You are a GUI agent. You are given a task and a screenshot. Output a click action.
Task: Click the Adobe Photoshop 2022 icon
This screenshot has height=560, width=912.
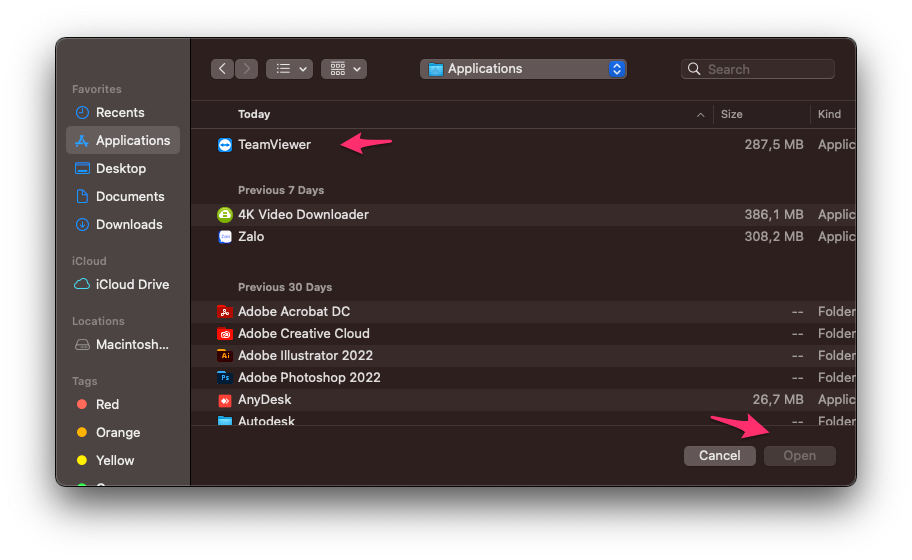click(x=225, y=377)
